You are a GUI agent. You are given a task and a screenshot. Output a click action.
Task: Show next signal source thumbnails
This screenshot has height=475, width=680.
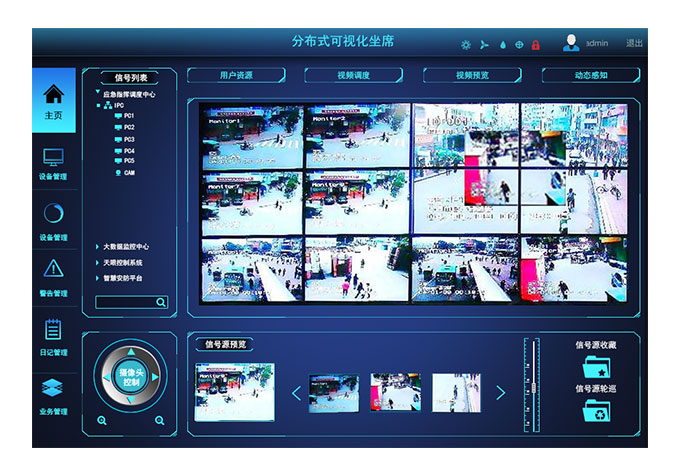(x=501, y=393)
